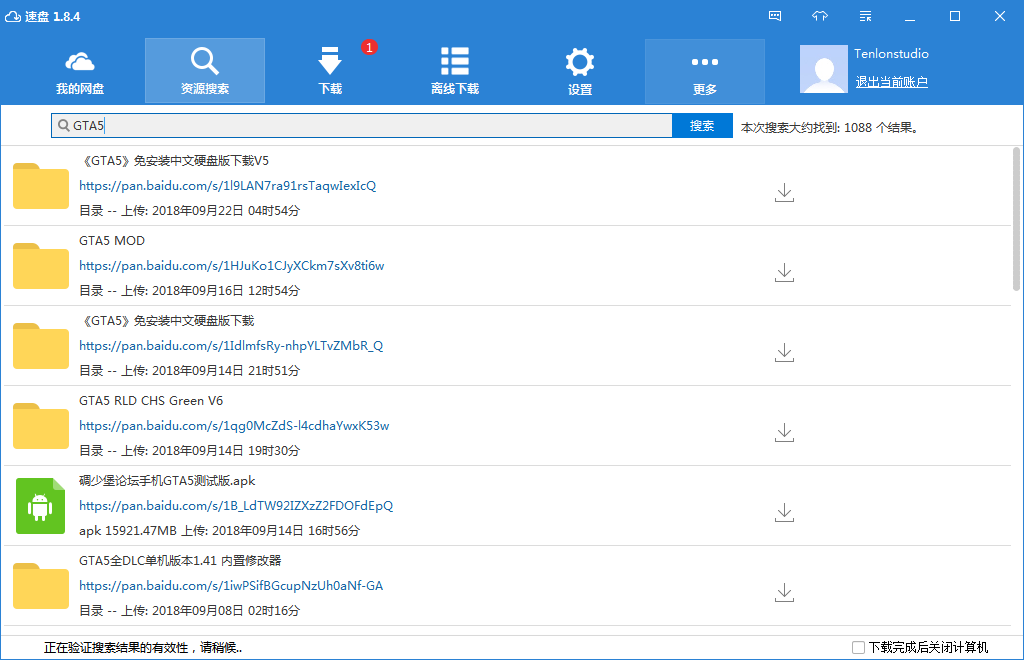Image resolution: width=1024 pixels, height=660 pixels.
Task: Open 设置 settings gear
Action: tap(580, 71)
